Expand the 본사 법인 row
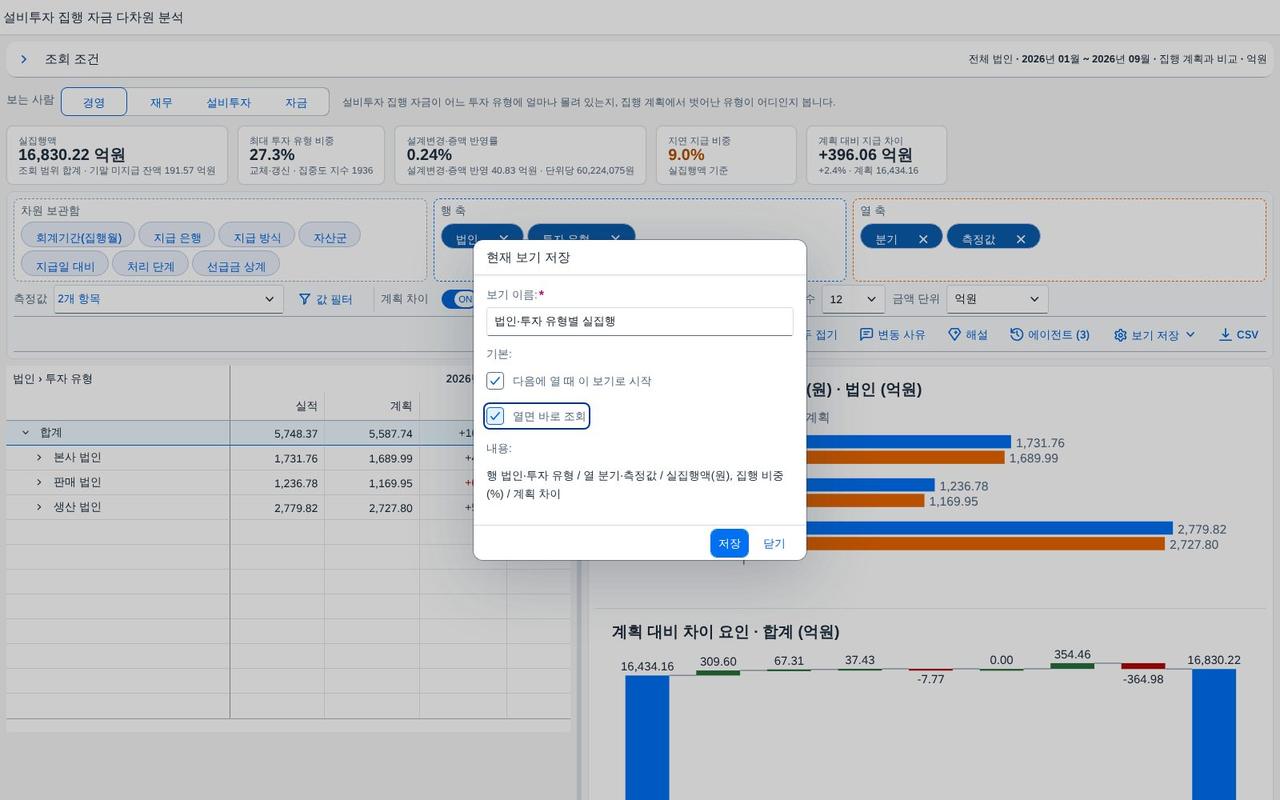1280x800 pixels. click(x=39, y=457)
